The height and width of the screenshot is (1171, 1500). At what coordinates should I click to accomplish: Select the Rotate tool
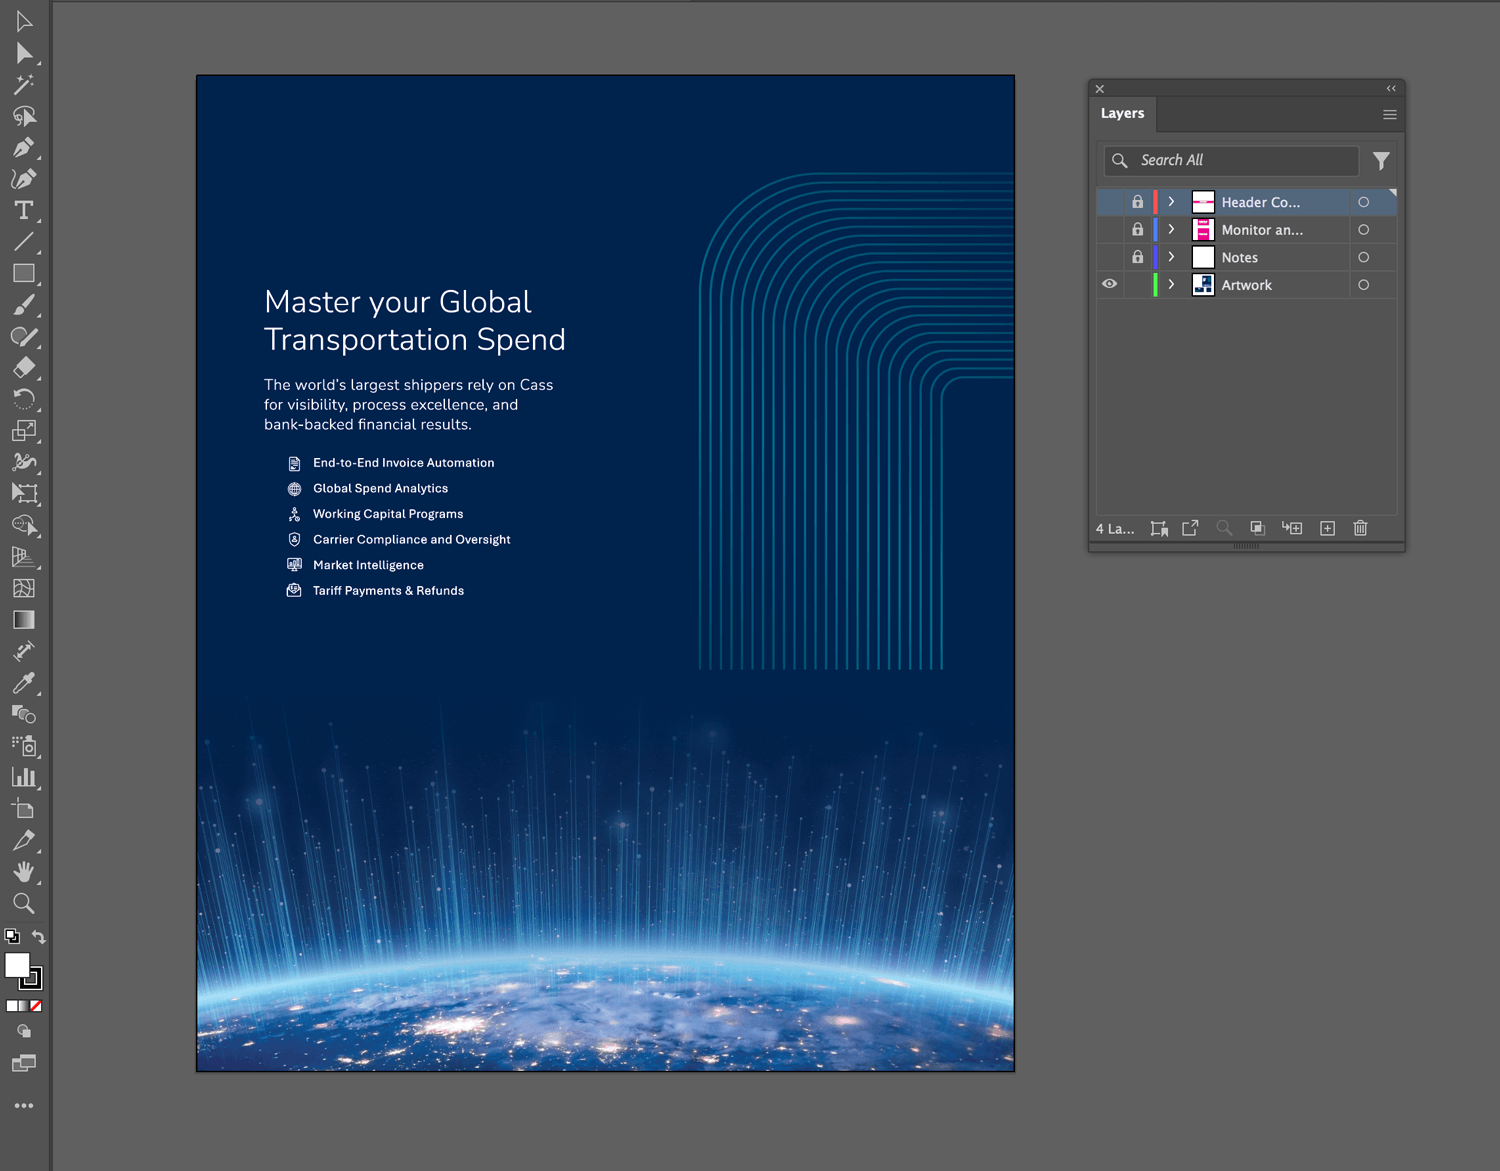24,399
